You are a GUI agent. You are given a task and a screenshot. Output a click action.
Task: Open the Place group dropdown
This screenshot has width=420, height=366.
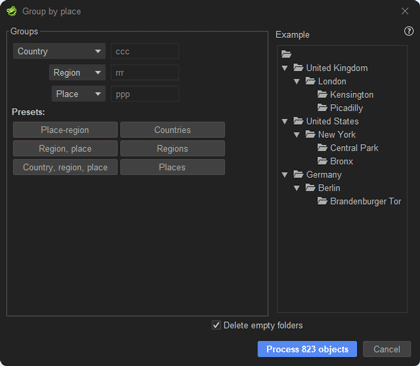pyautogui.click(x=79, y=94)
